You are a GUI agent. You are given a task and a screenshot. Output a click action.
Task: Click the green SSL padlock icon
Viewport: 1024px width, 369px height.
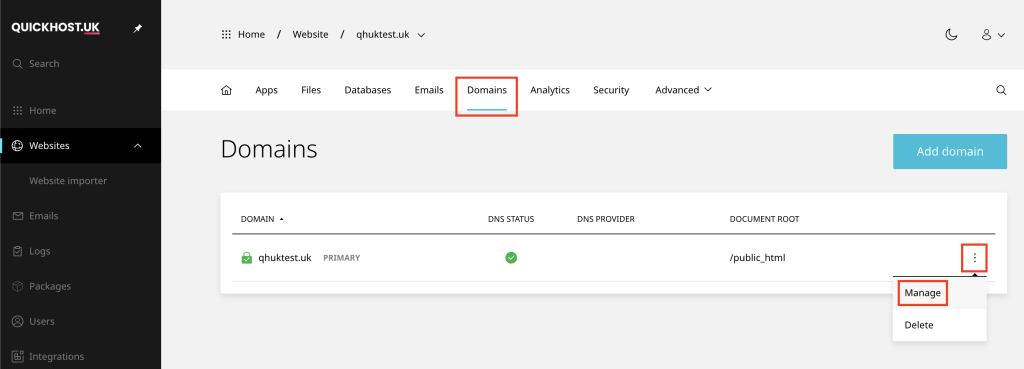[x=246, y=258]
